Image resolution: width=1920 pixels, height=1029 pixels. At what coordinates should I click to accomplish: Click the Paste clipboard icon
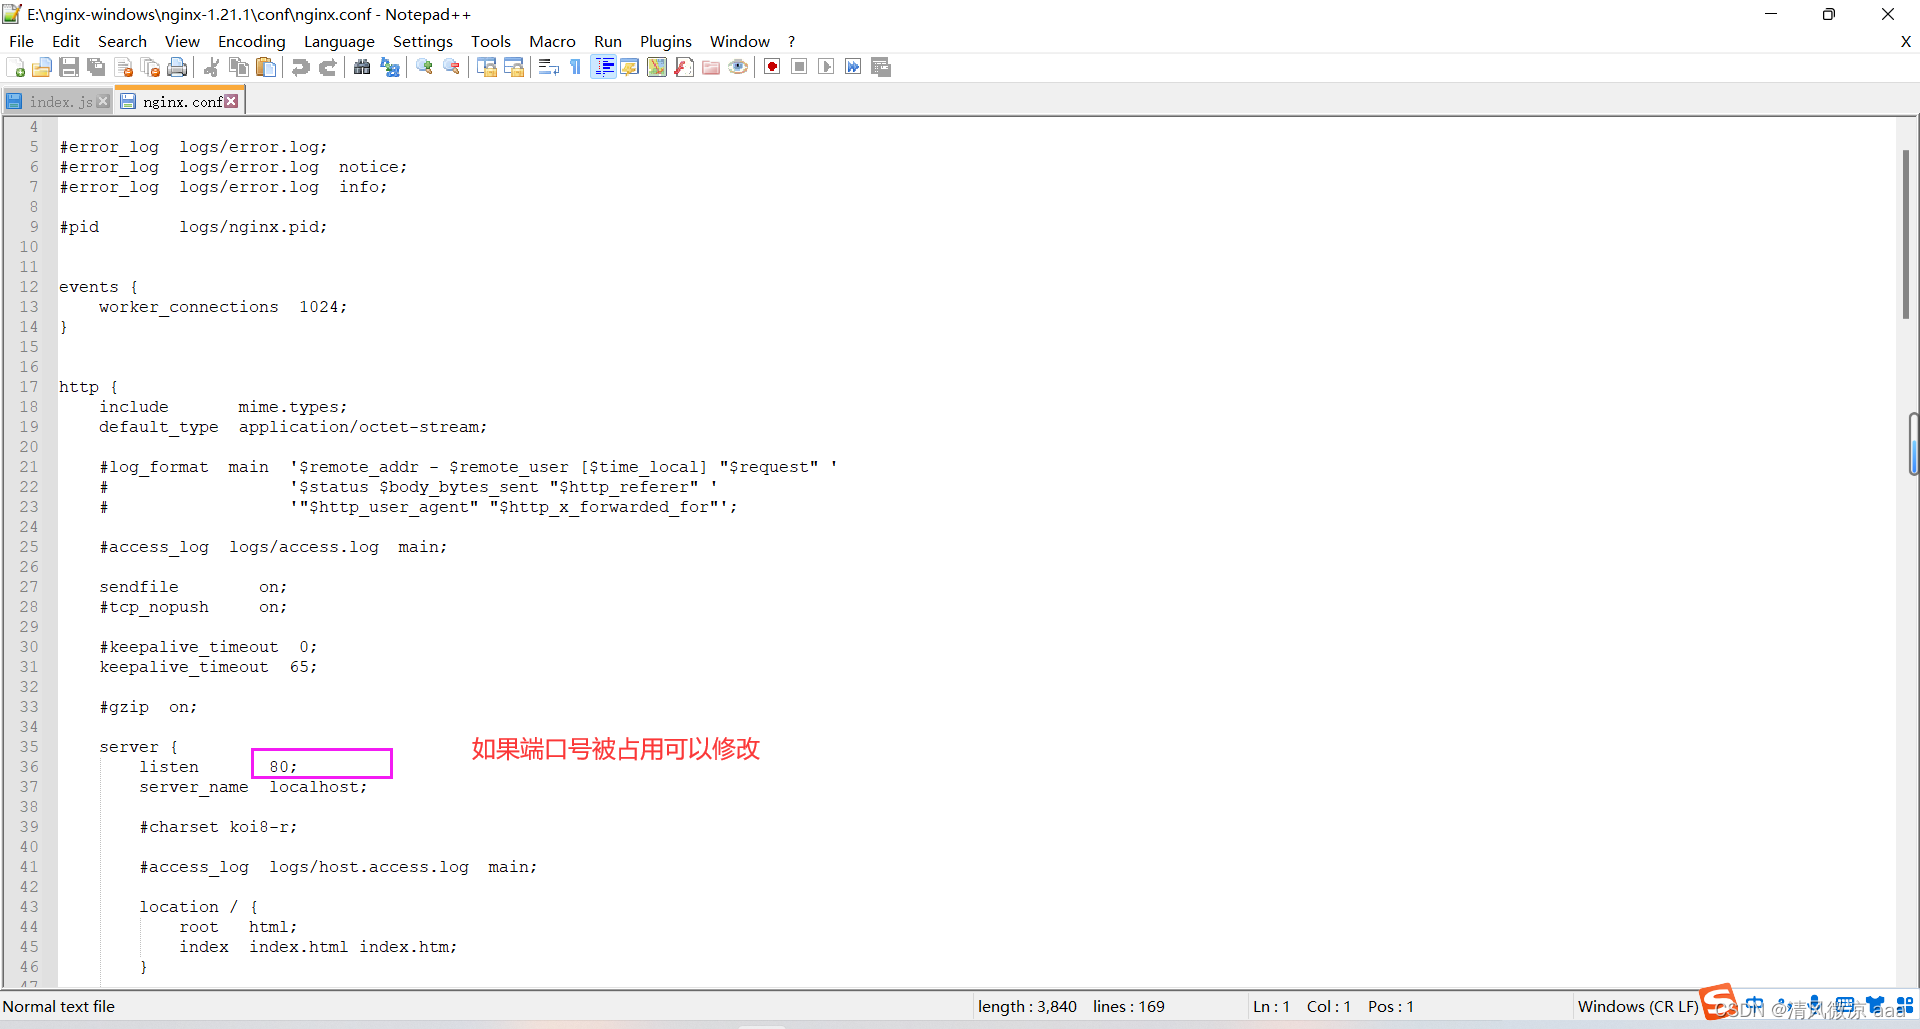pos(266,67)
